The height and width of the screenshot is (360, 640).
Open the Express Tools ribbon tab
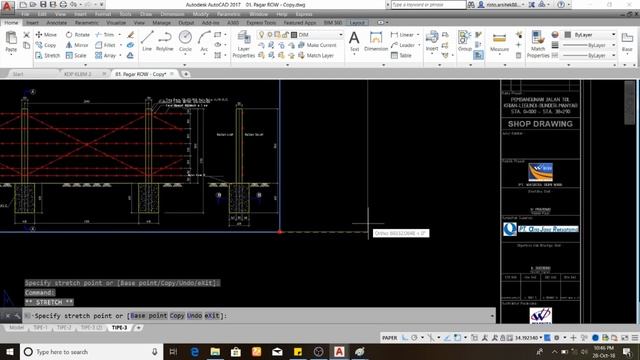[261, 22]
